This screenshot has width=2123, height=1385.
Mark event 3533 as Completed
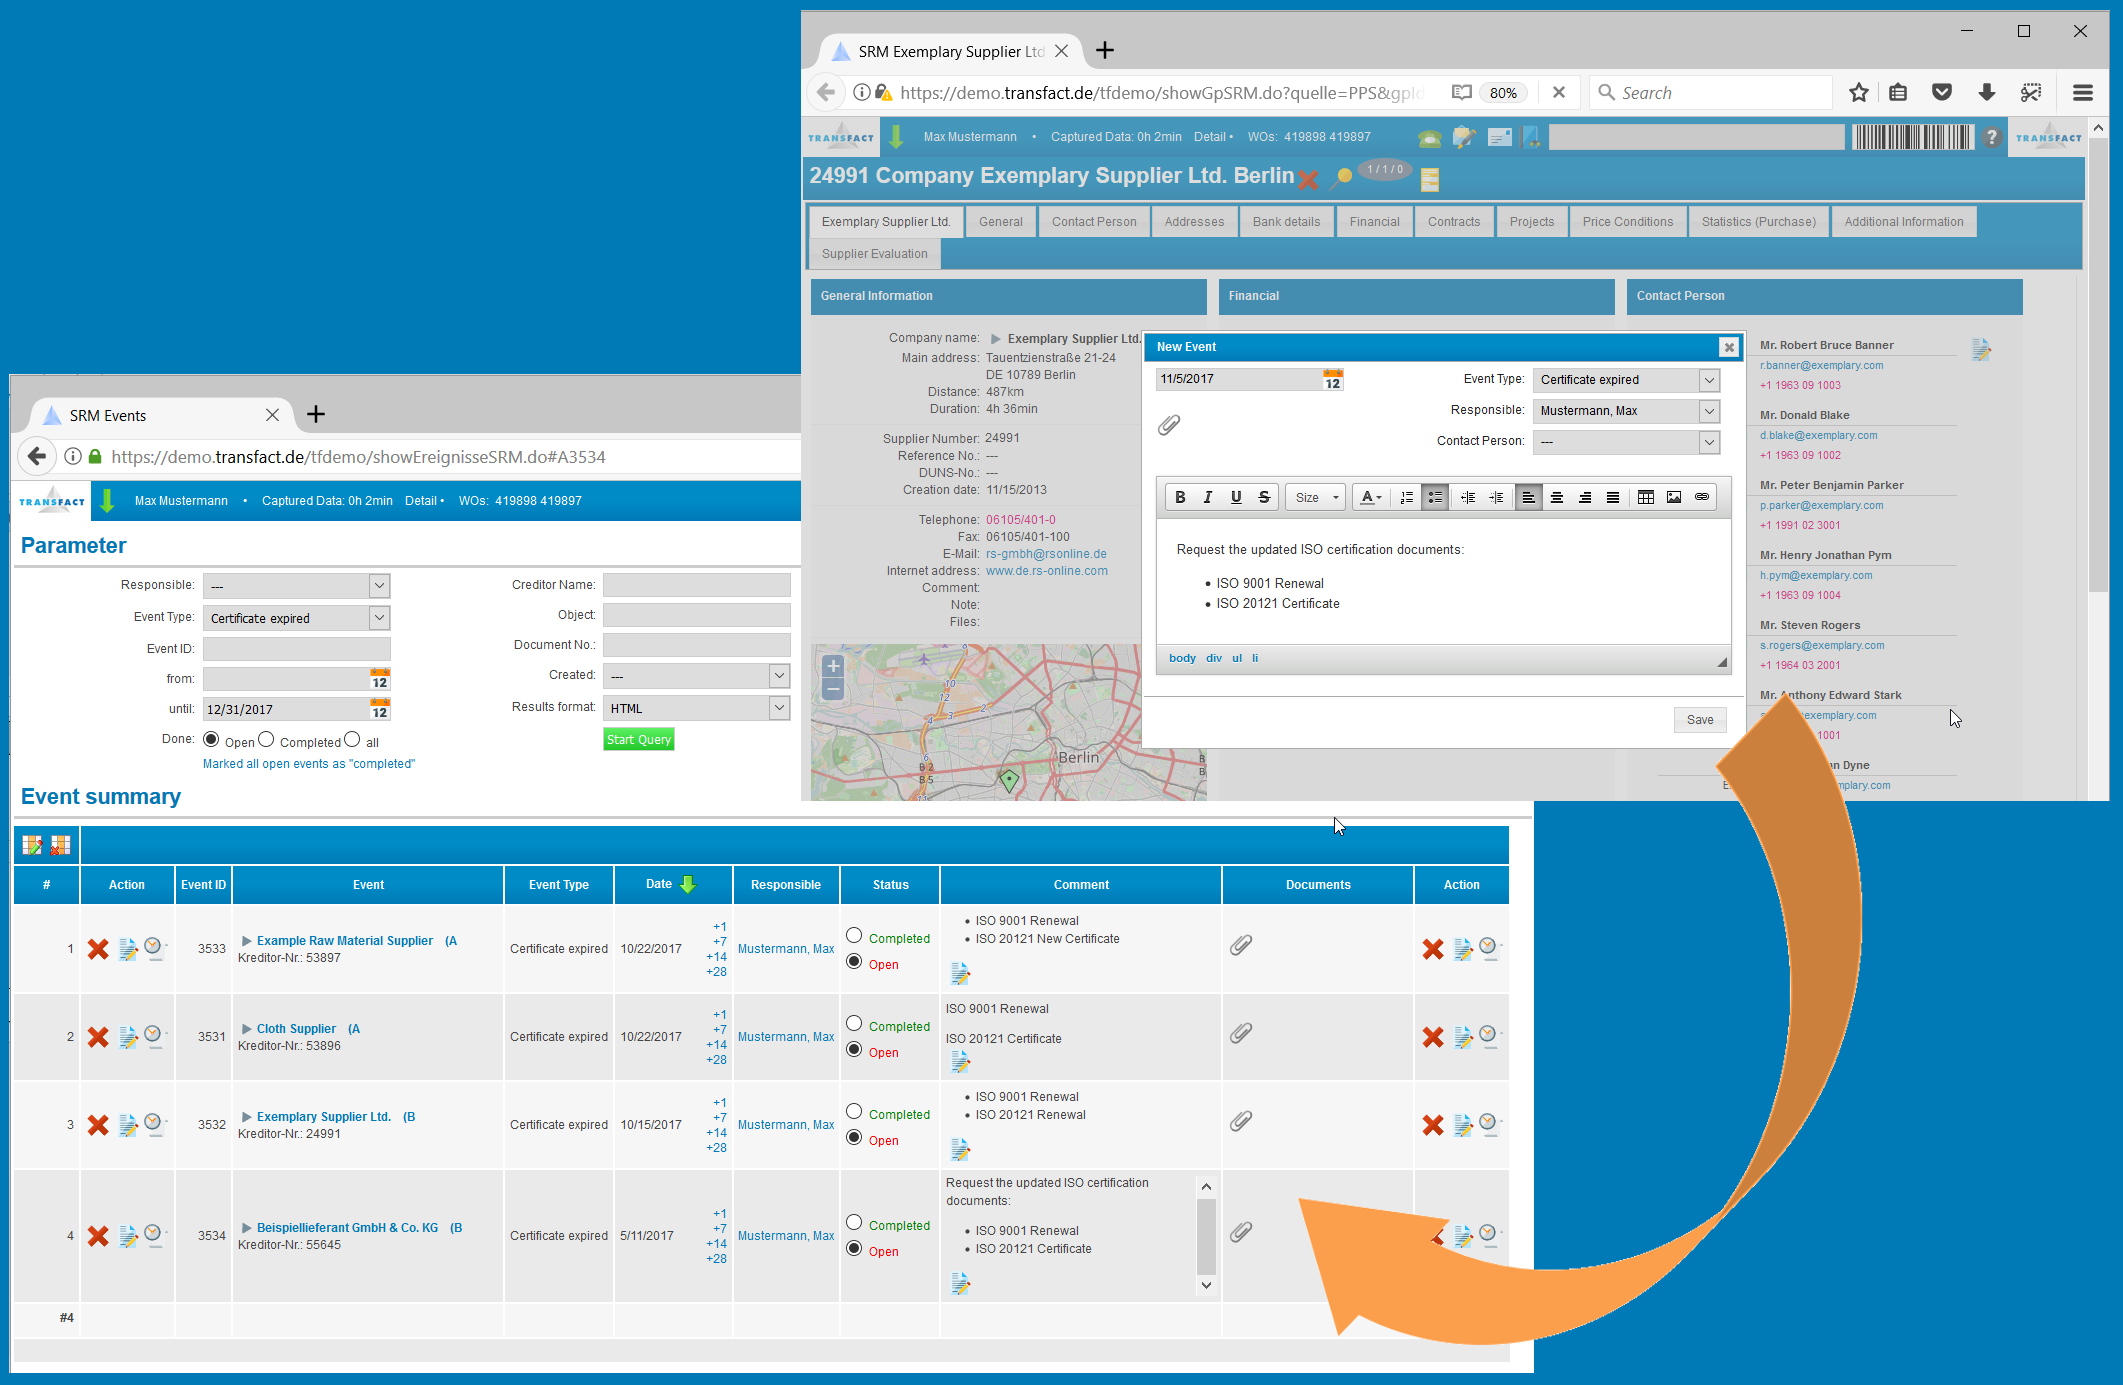point(854,935)
